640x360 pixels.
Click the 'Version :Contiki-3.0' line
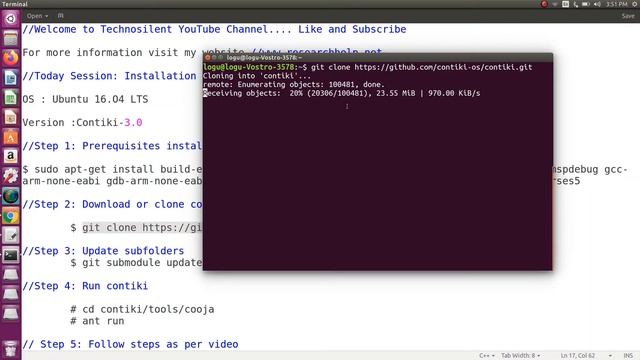point(82,122)
